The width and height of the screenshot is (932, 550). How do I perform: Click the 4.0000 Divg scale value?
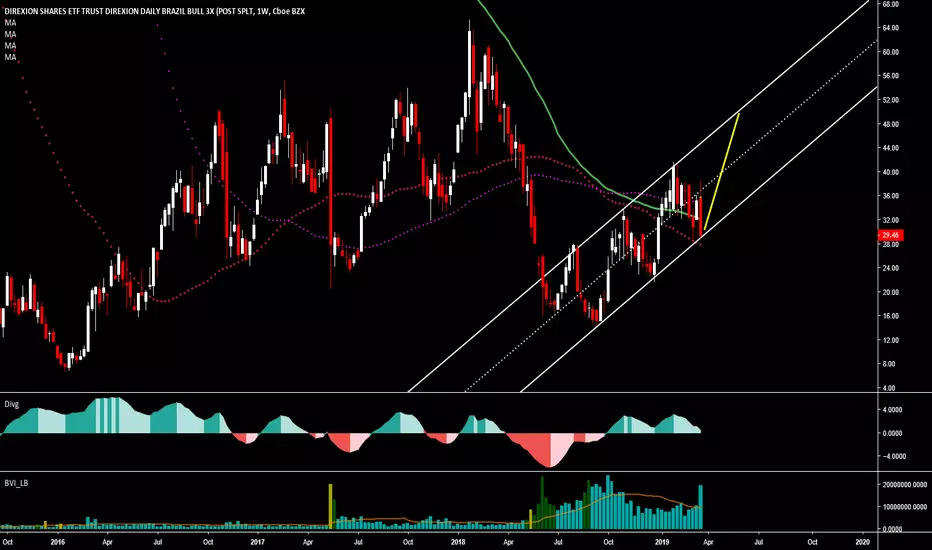[x=892, y=410]
